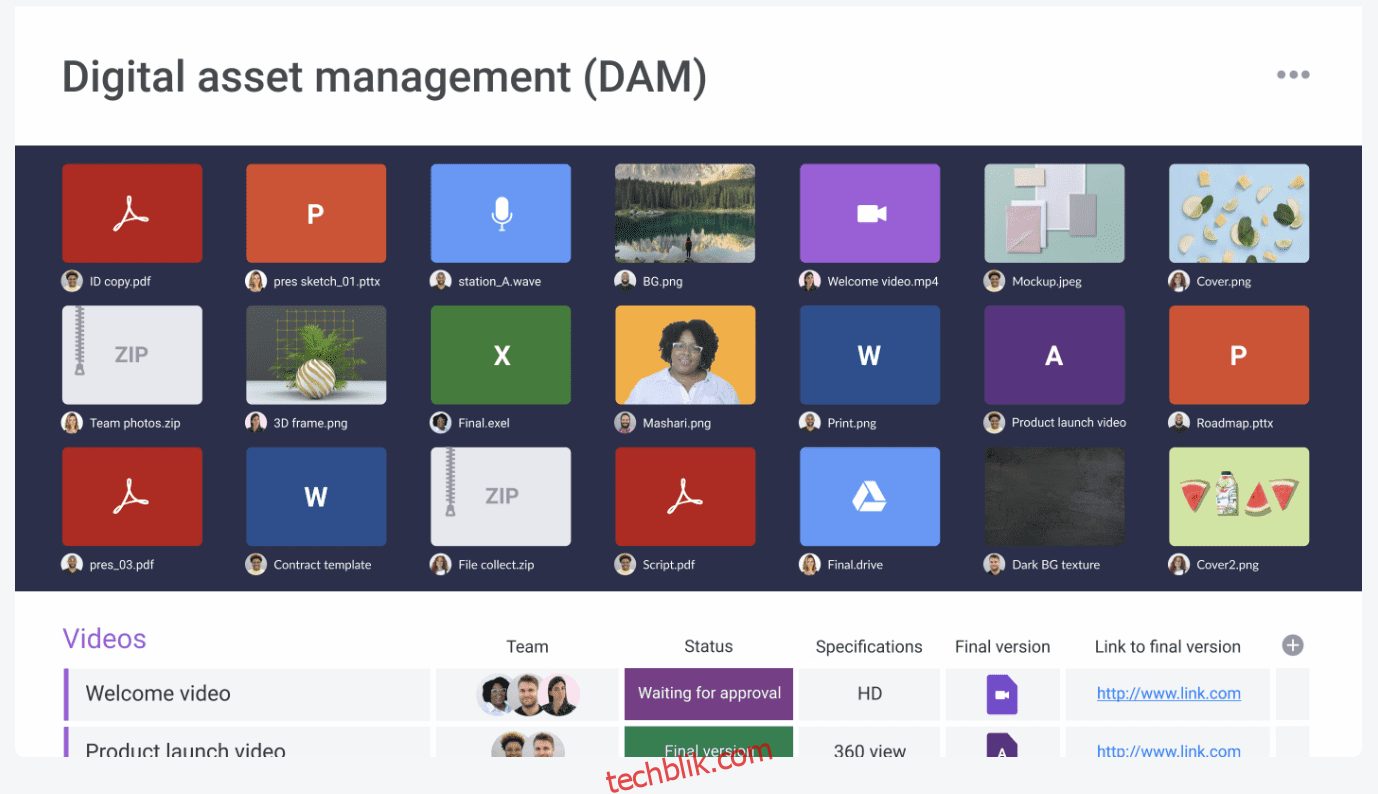Screen dimensions: 1378x794
Task: Open Product launch video final version file icon
Action: 1002,746
